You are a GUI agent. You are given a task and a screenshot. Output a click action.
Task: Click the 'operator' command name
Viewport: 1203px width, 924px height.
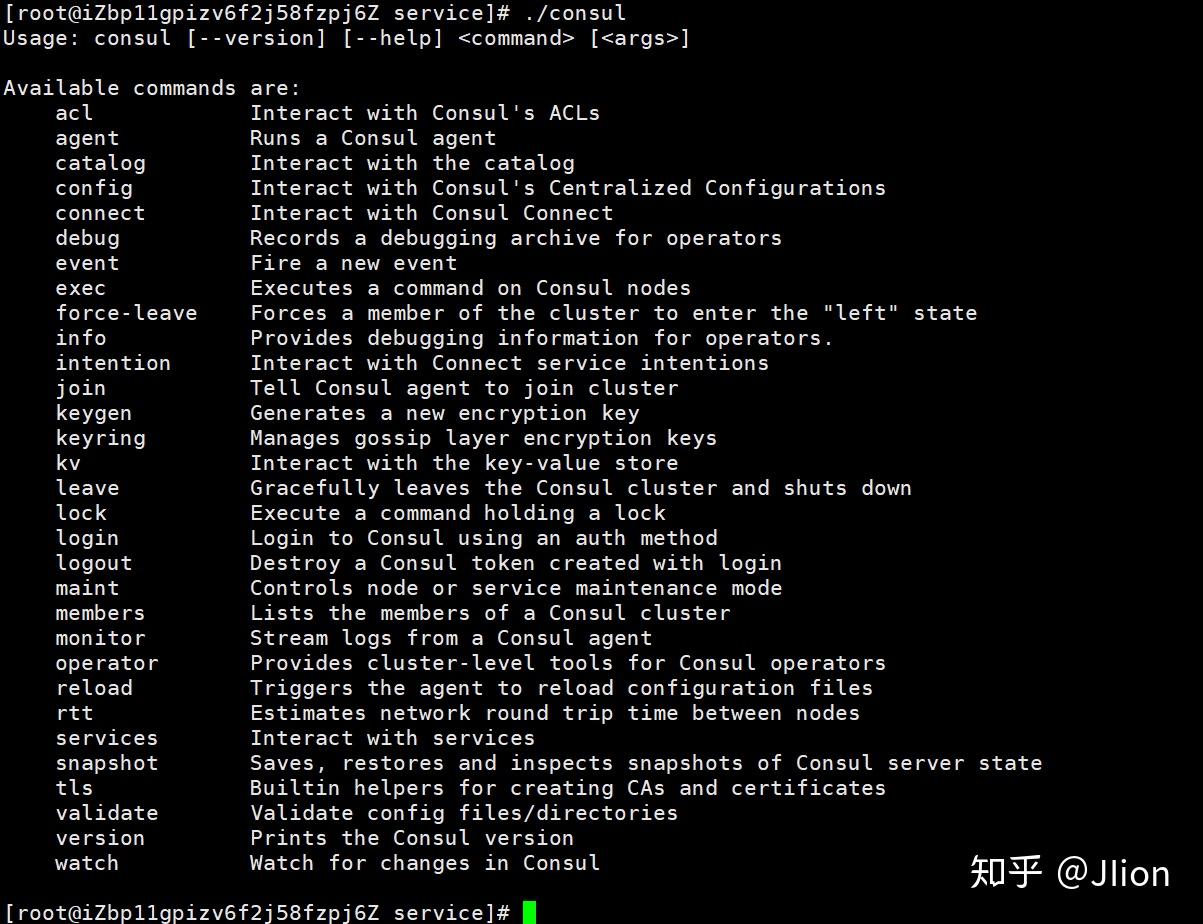click(x=106, y=663)
